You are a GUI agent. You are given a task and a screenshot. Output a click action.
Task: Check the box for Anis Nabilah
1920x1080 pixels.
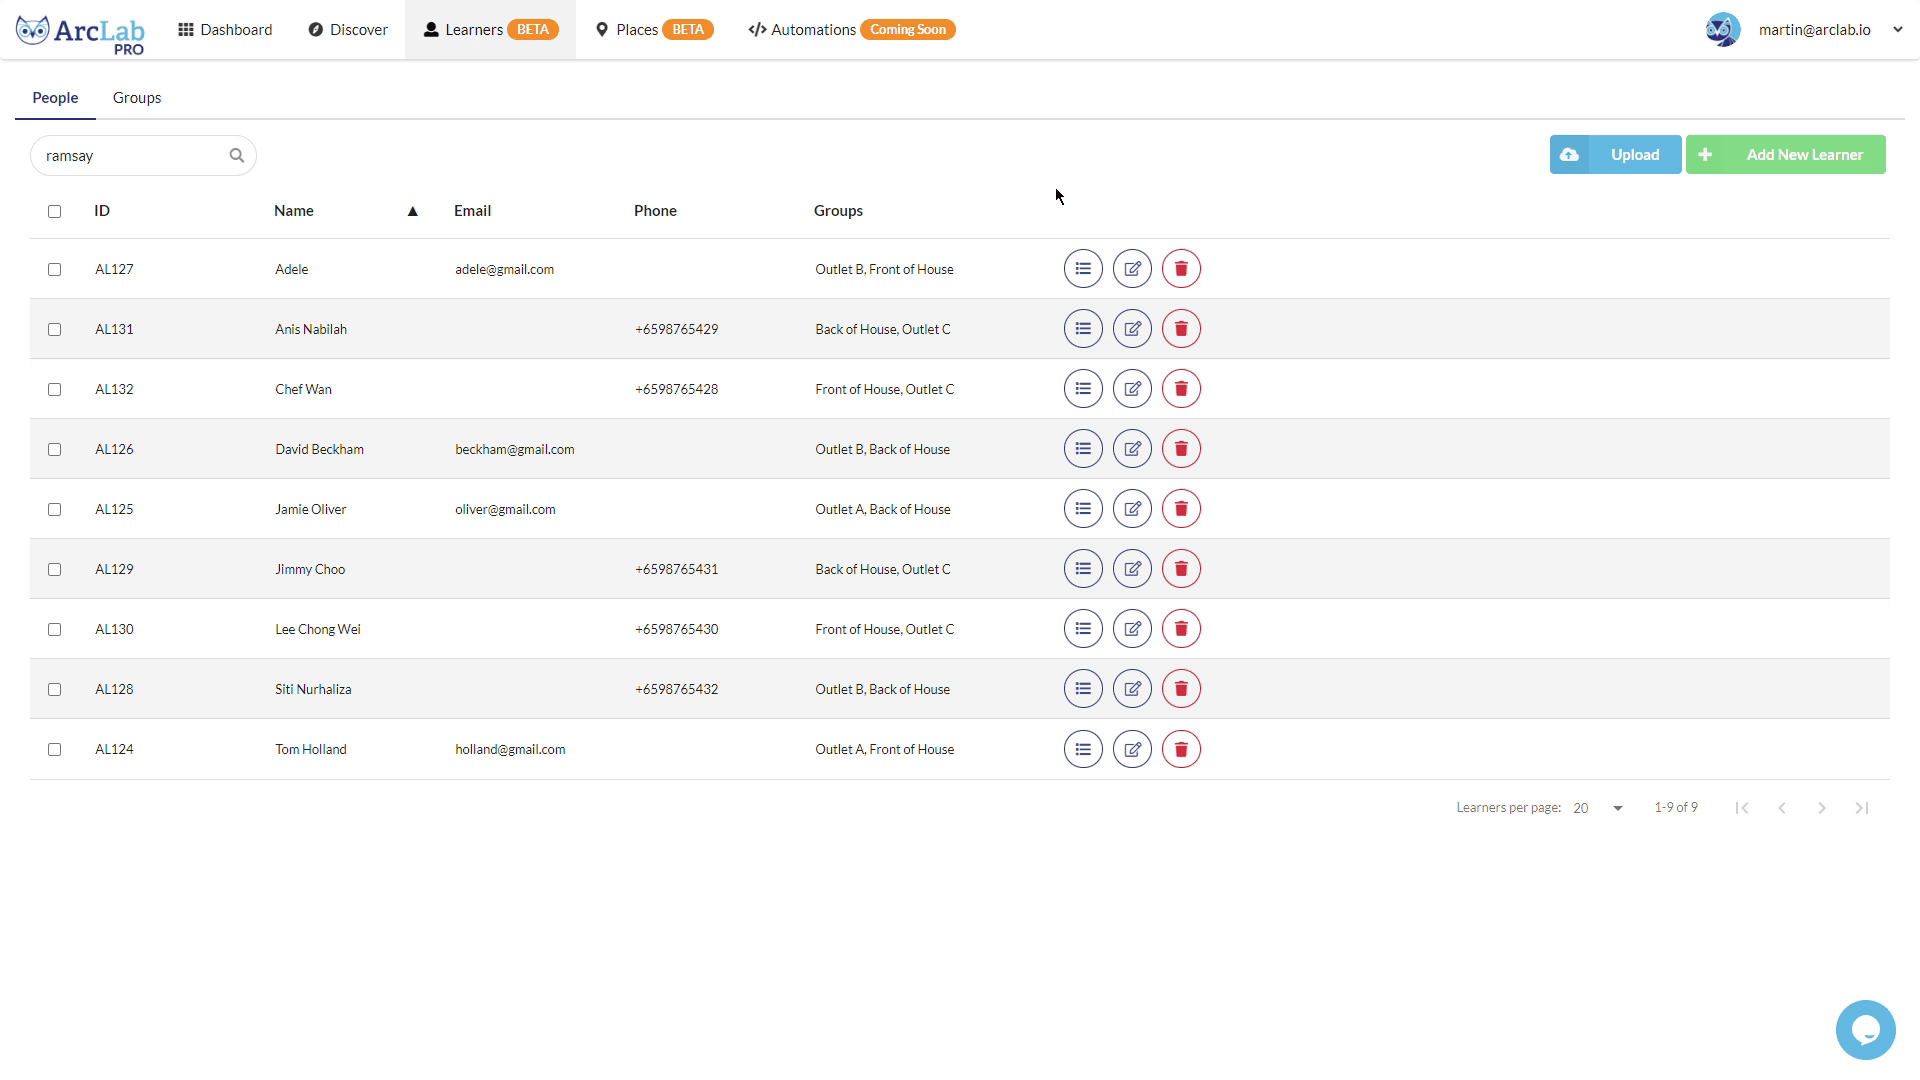click(55, 329)
